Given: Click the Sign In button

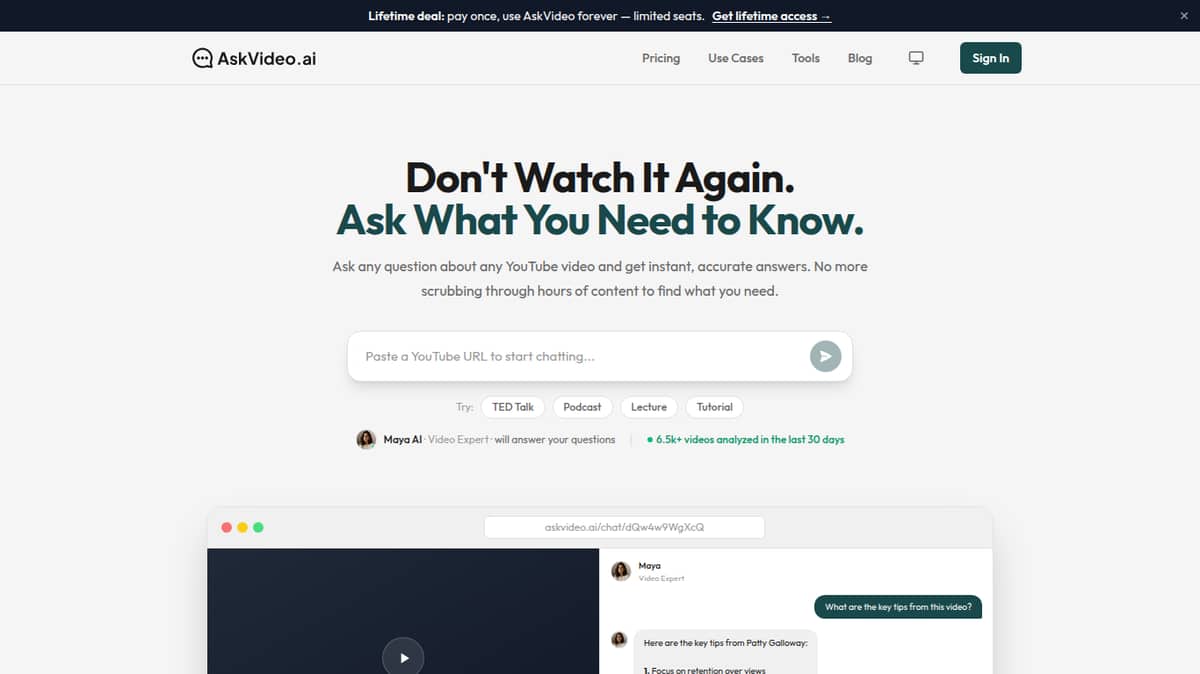Looking at the screenshot, I should pos(991,58).
